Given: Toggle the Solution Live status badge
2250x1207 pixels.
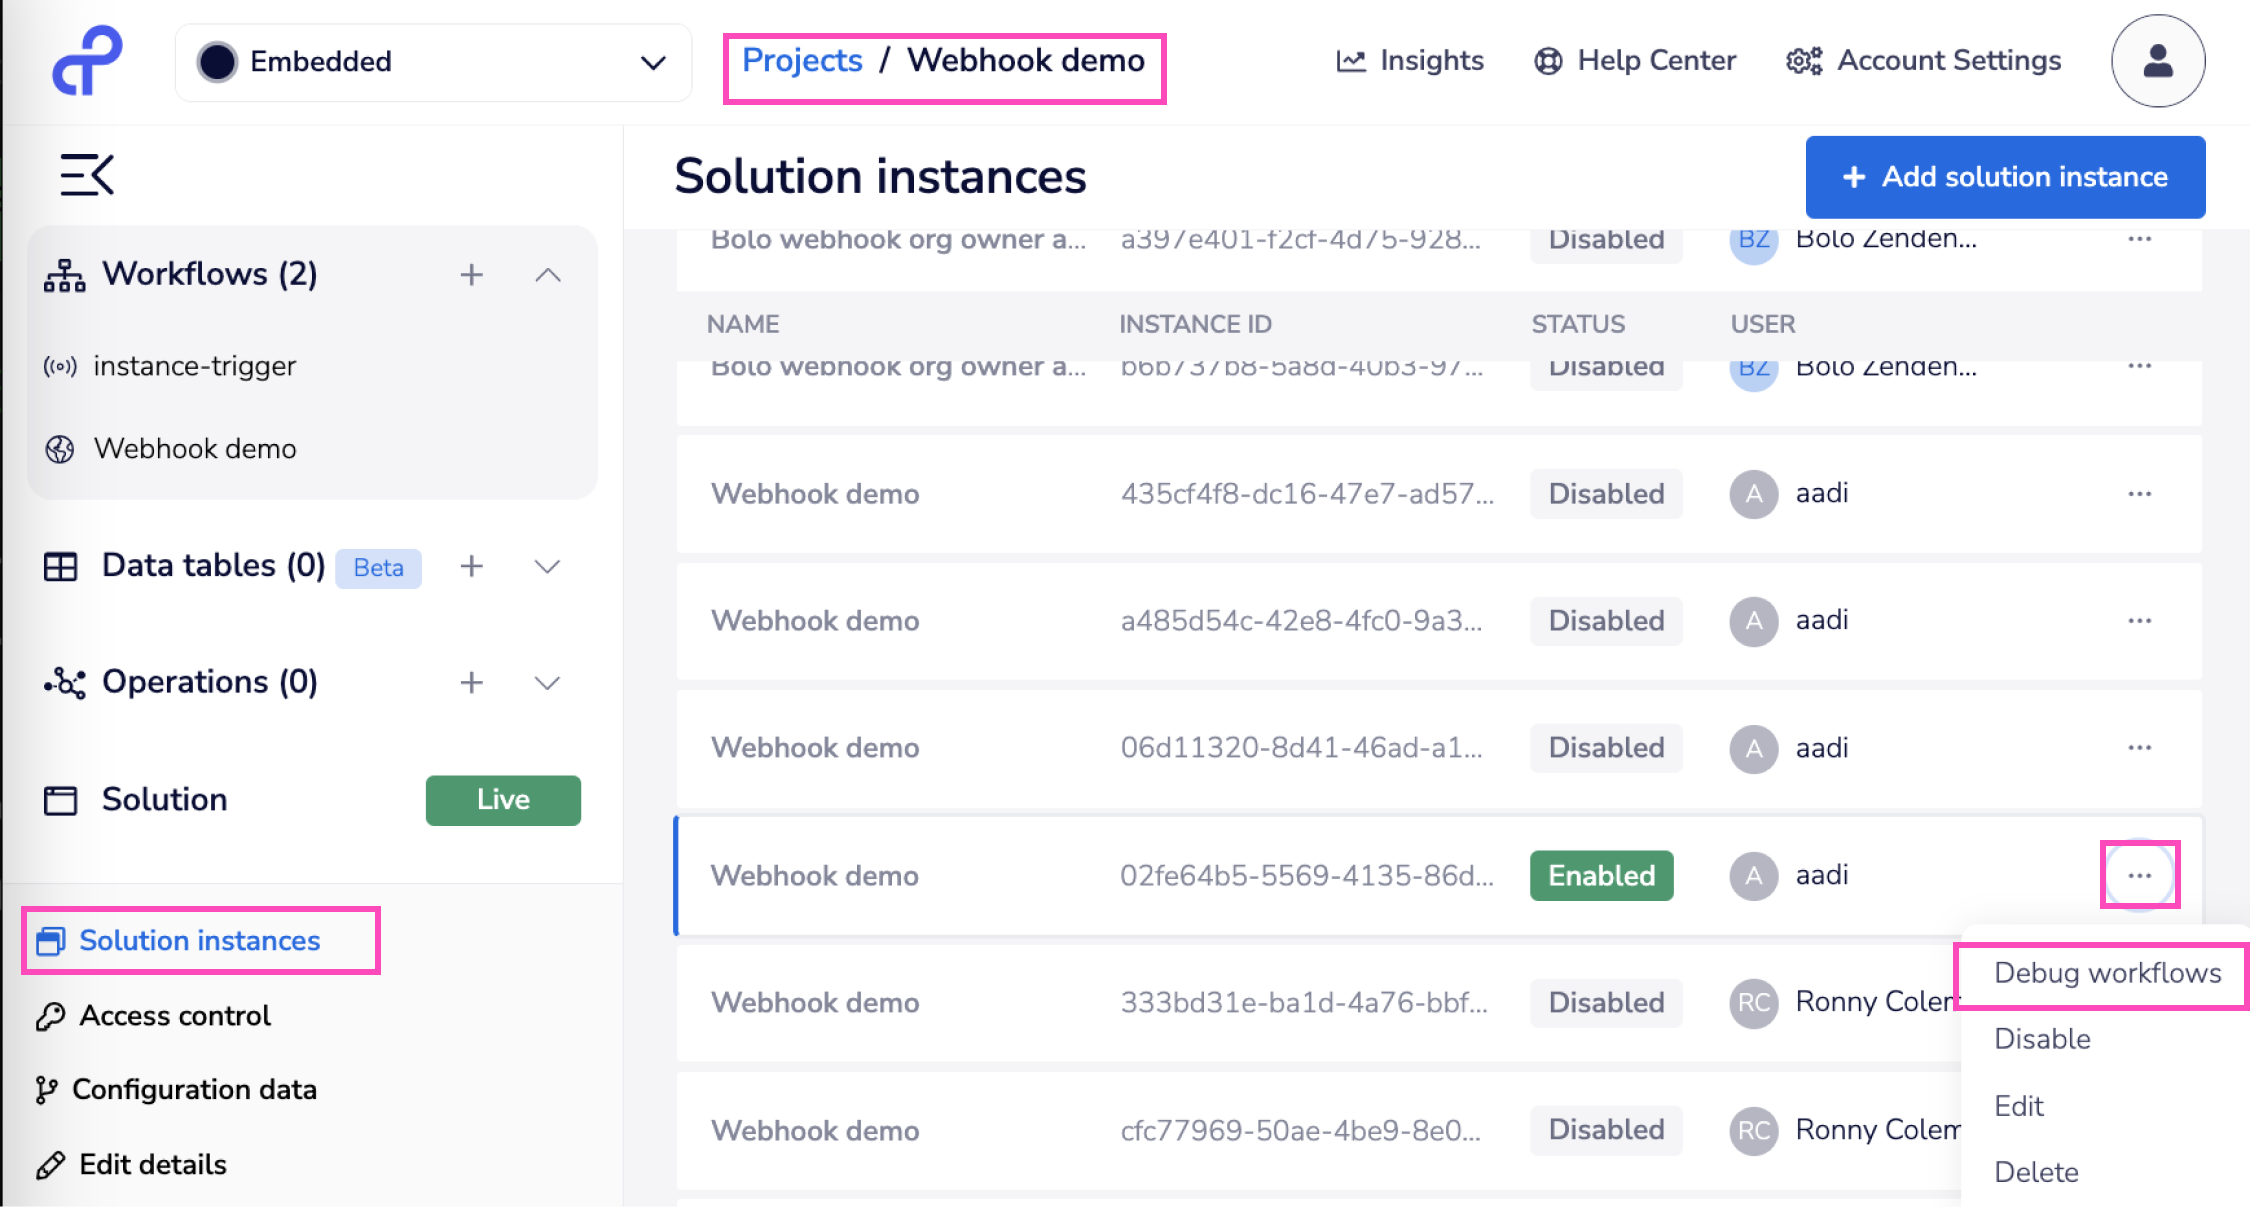Looking at the screenshot, I should 503,800.
